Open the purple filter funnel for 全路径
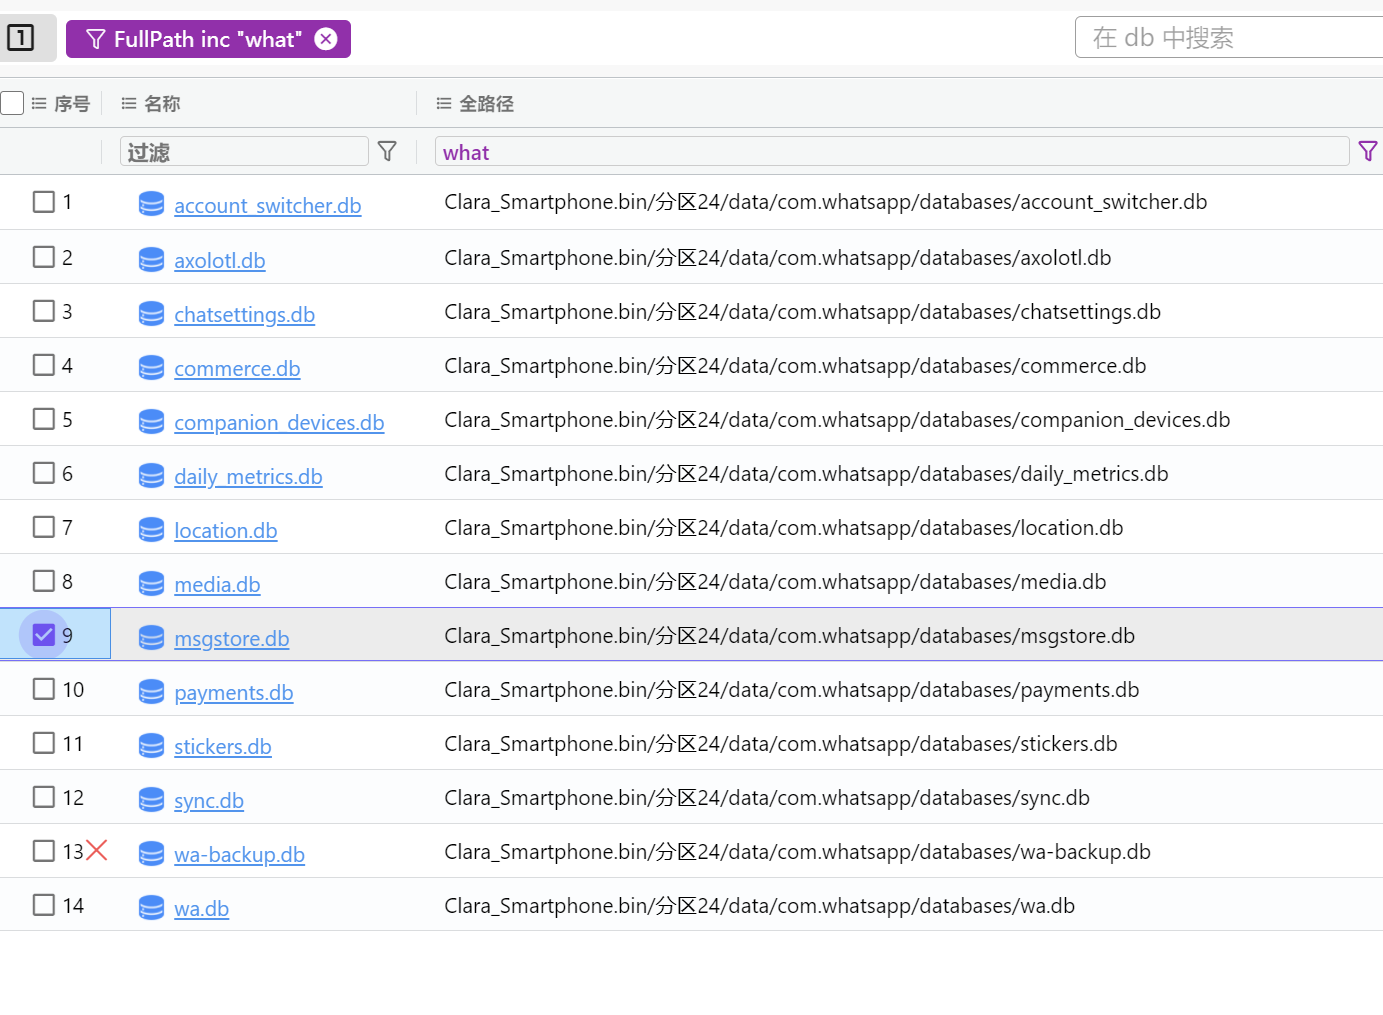The width and height of the screenshot is (1383, 1015). [x=1368, y=151]
